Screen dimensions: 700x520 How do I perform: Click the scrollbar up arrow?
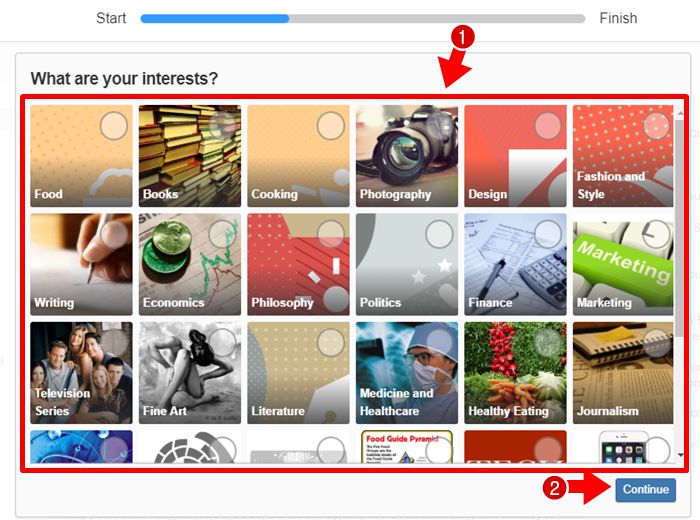(x=680, y=113)
